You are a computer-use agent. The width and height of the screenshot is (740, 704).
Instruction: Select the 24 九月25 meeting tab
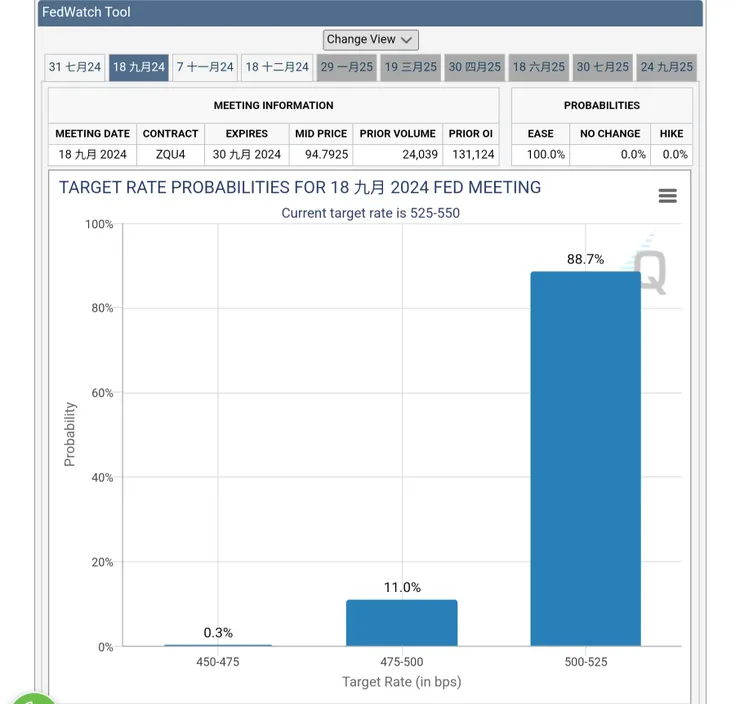coord(666,67)
